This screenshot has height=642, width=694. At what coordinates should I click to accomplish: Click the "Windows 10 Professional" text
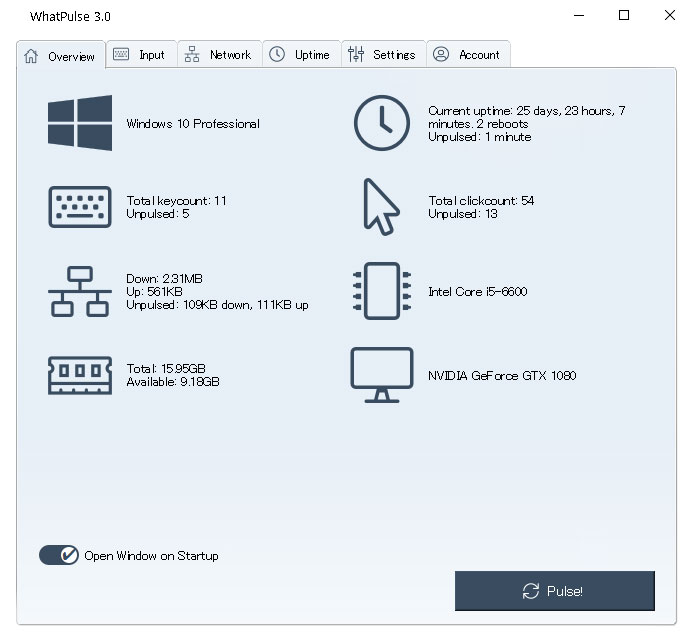[x=193, y=123]
